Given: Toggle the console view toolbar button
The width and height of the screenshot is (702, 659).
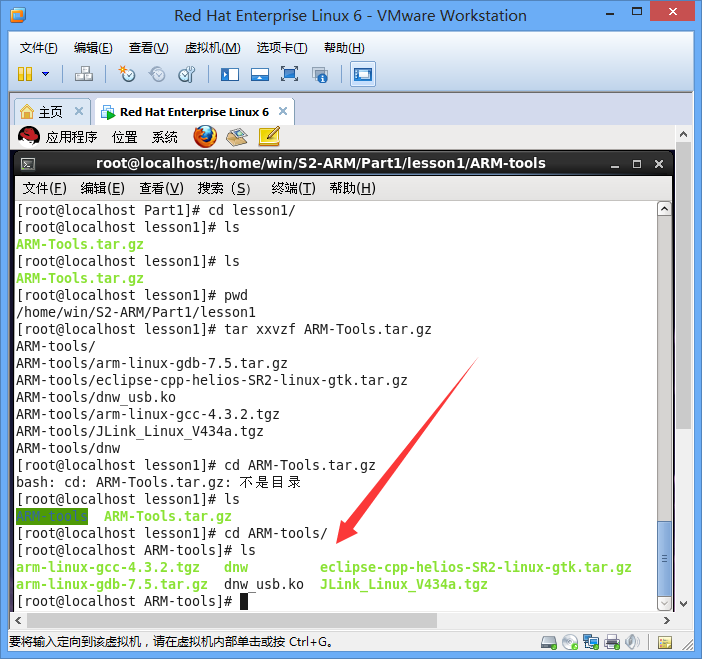Looking at the screenshot, I should coord(363,74).
